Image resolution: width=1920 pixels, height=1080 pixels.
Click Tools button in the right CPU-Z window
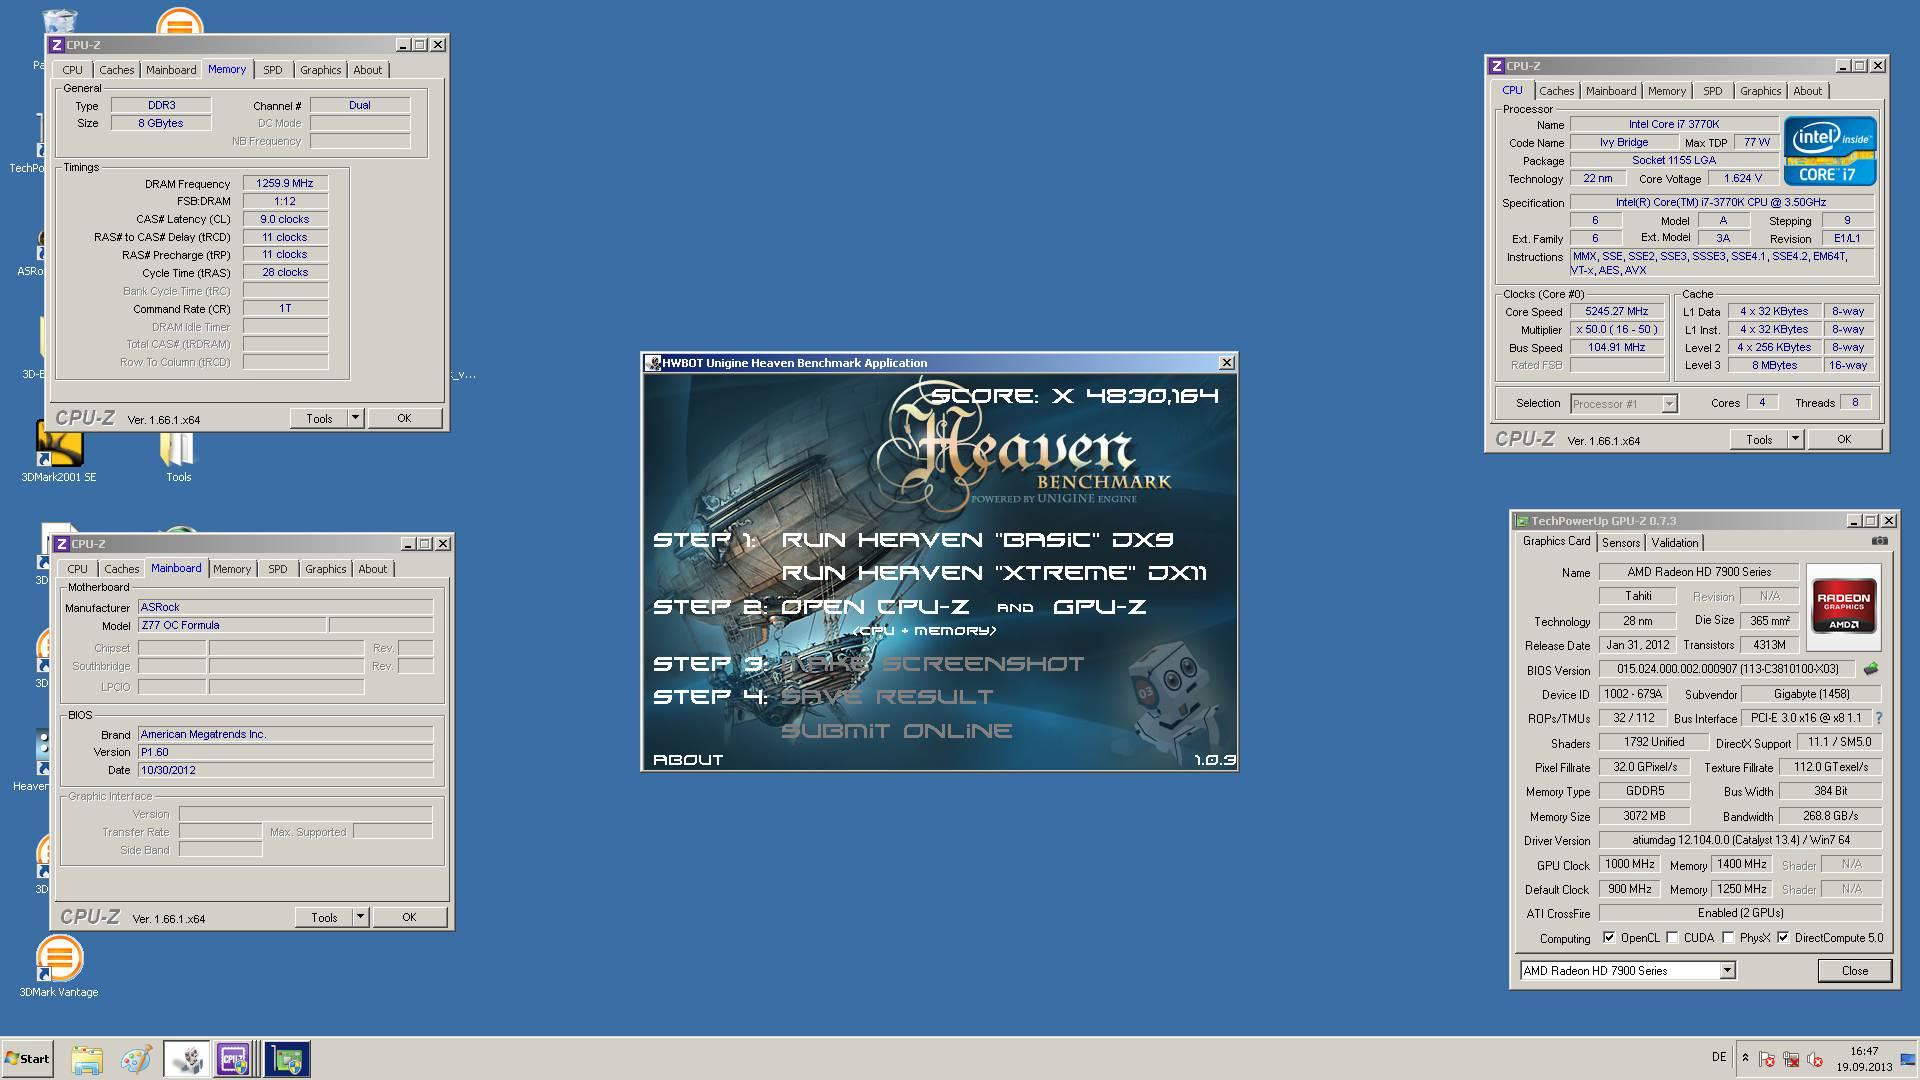[x=1759, y=439]
